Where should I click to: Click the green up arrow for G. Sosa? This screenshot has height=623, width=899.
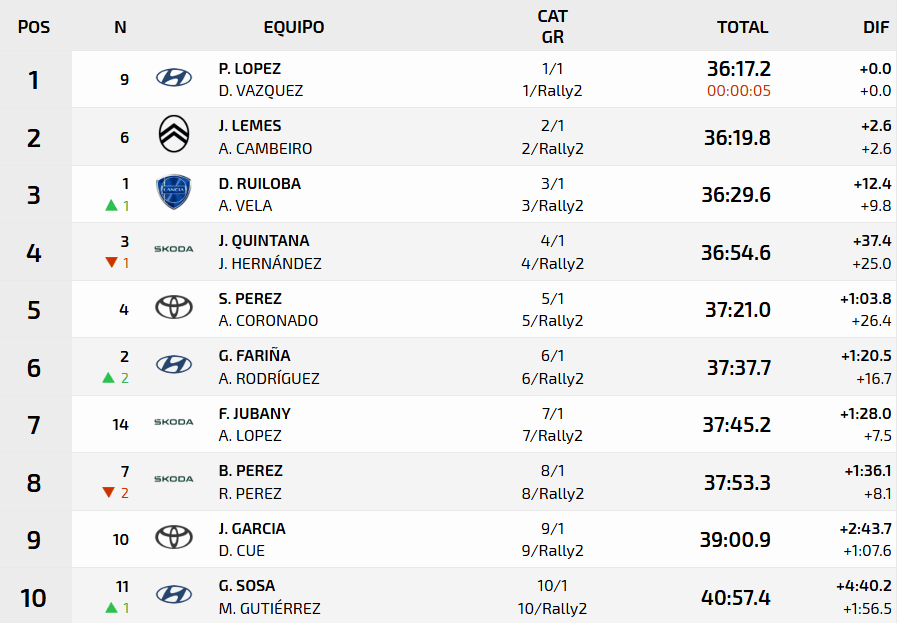[x=111, y=608]
